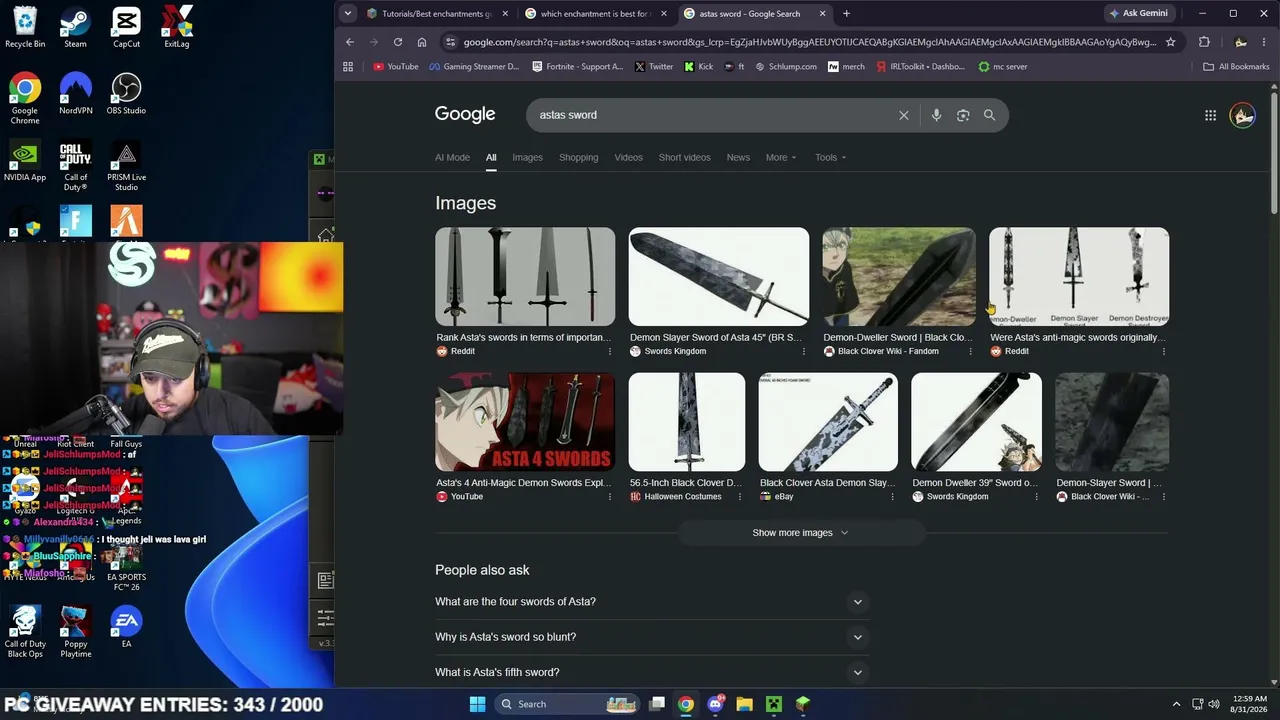The width and height of the screenshot is (1280, 720).
Task: Clear the Google search box text
Action: [903, 115]
